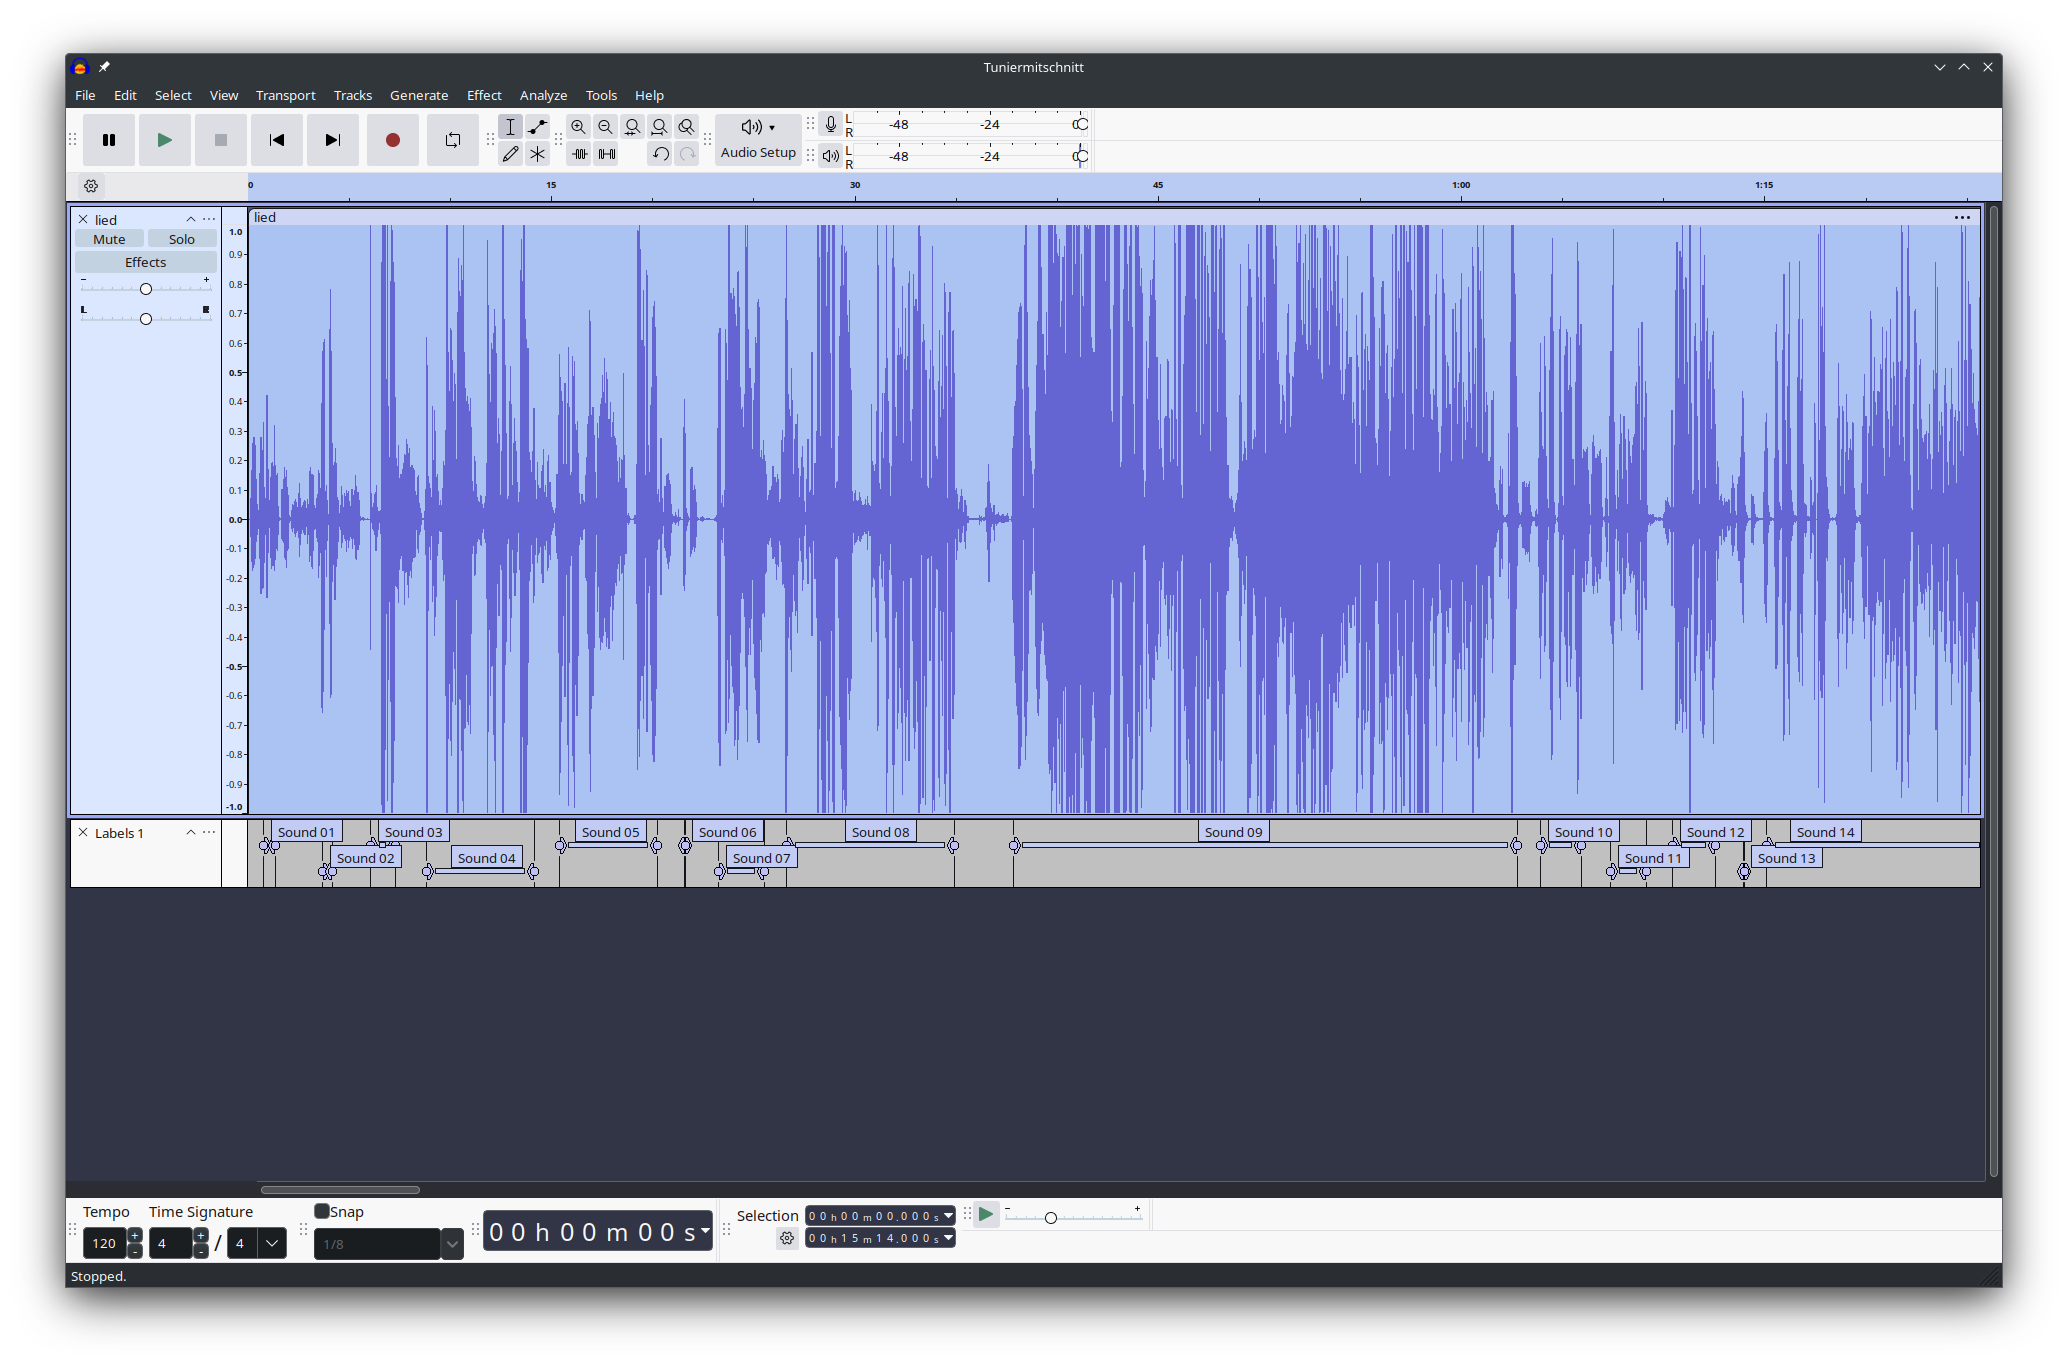Mute the lied track

[109, 239]
